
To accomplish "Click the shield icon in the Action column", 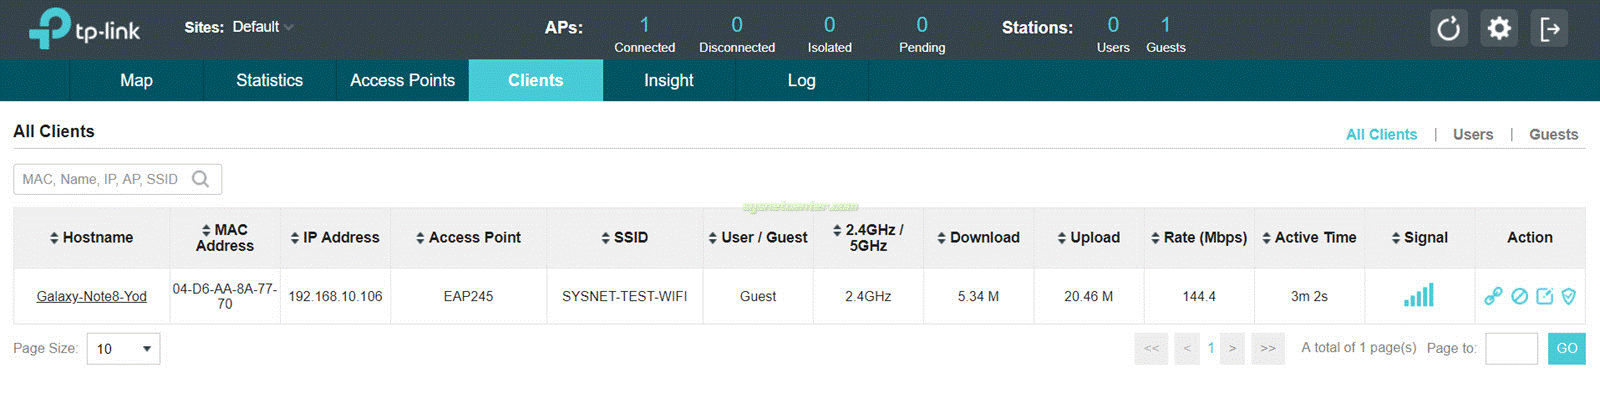I will click(1568, 296).
